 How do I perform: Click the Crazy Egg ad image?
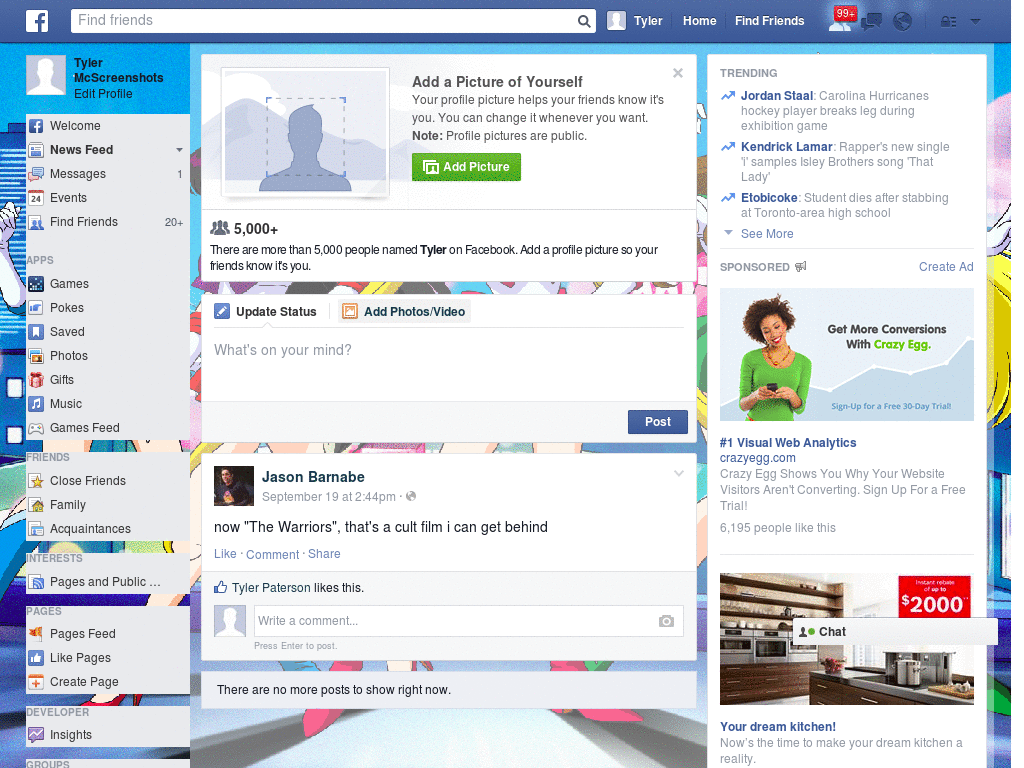846,355
